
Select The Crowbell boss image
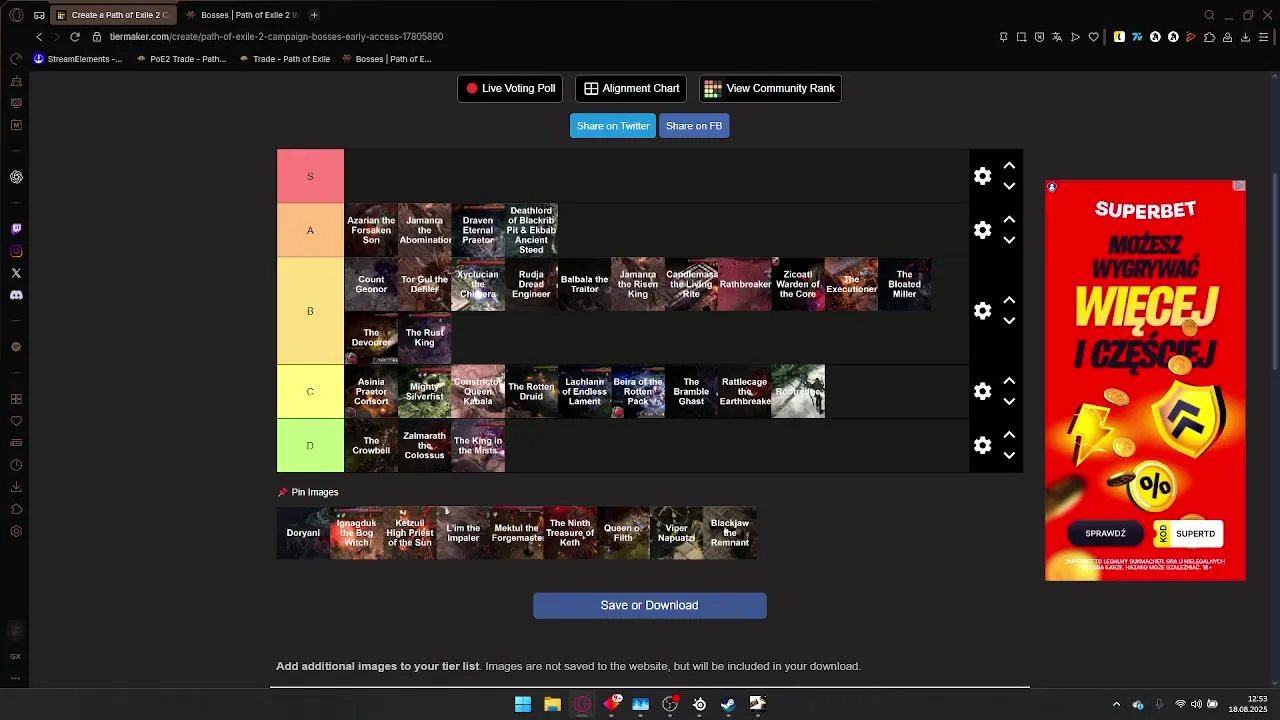point(371,445)
